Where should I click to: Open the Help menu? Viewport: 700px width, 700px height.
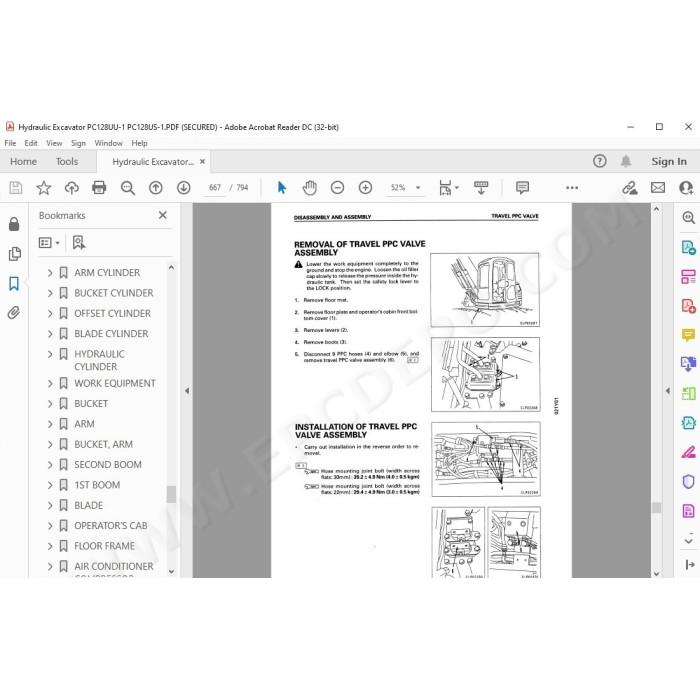tap(139, 143)
